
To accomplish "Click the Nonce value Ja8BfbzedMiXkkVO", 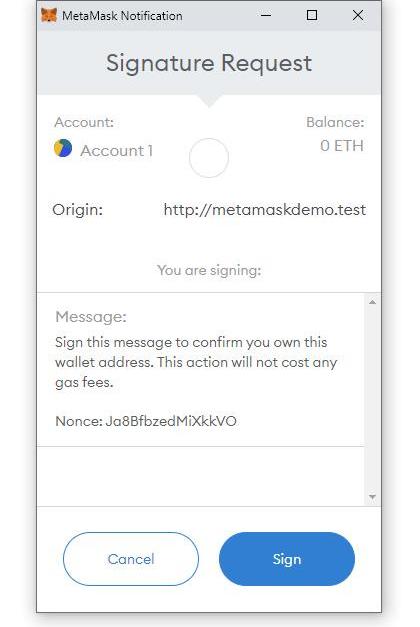I will [x=171, y=421].
